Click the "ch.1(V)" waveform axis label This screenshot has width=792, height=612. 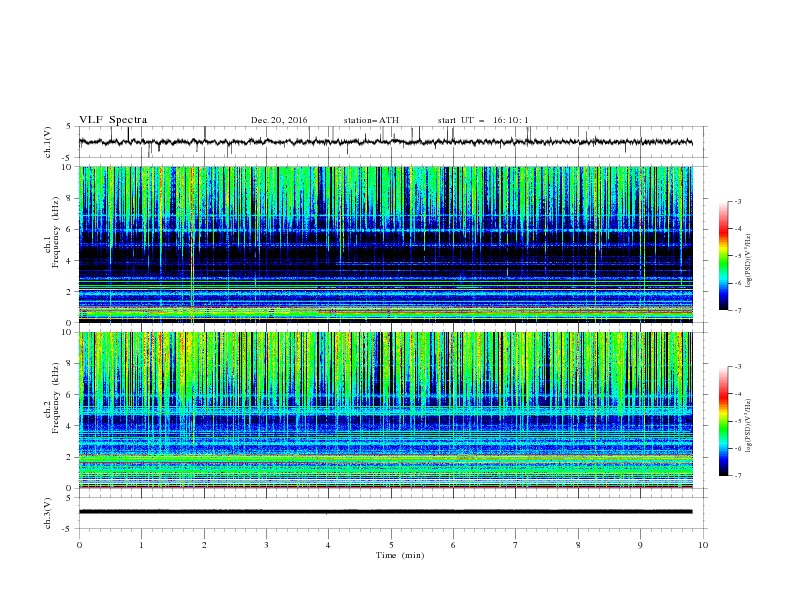click(48, 142)
